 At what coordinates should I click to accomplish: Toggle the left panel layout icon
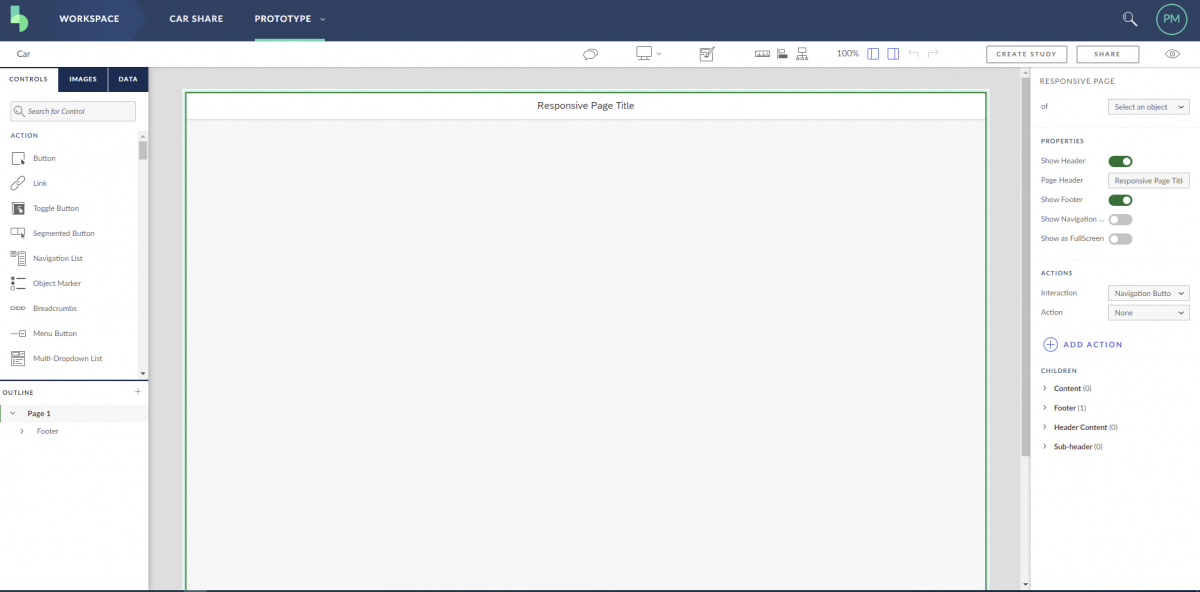coord(873,54)
